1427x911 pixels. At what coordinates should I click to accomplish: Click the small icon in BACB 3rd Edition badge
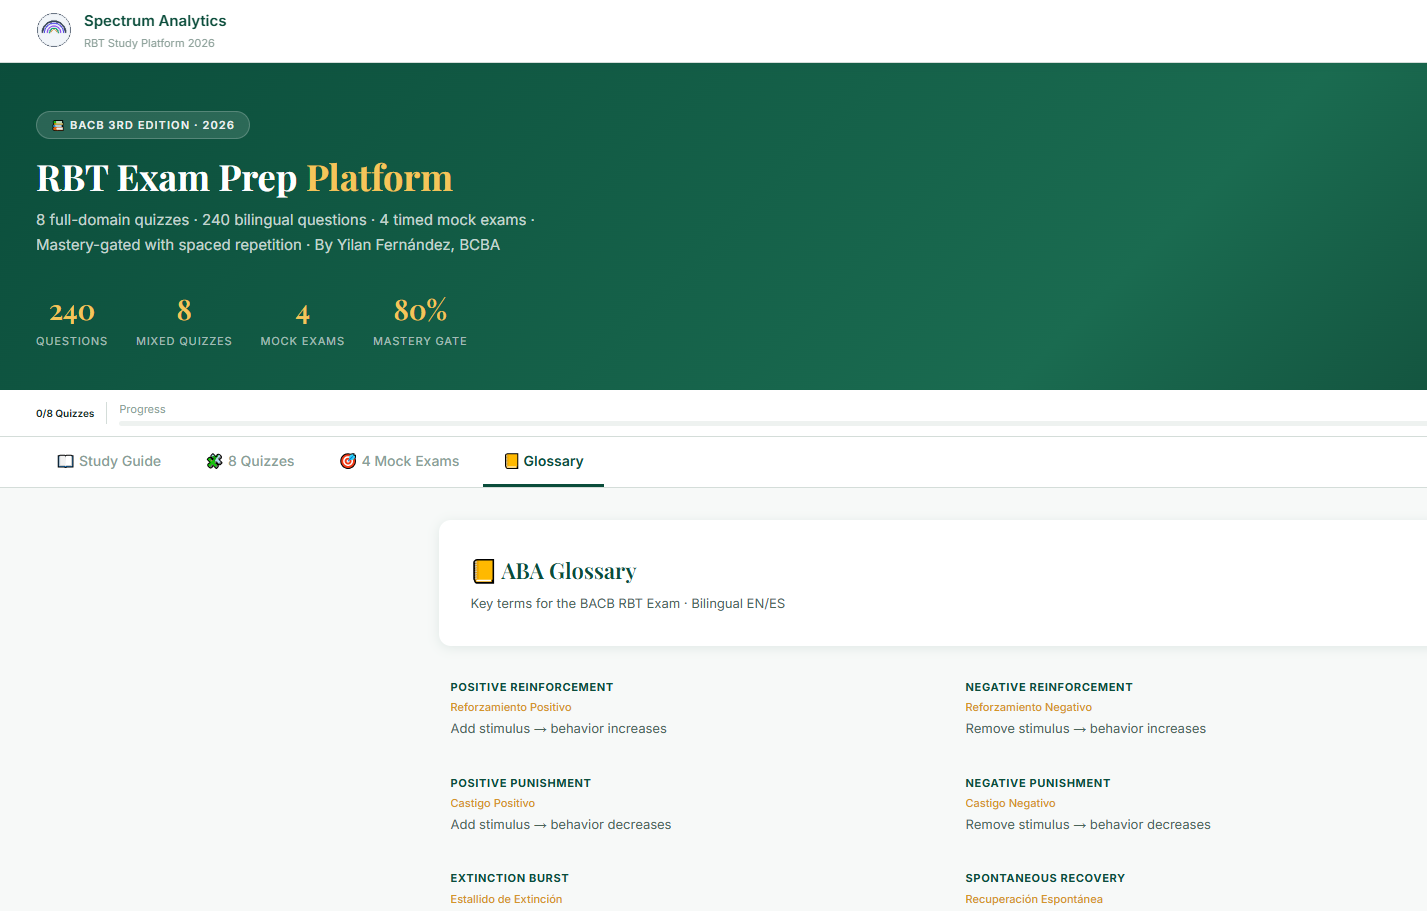[58, 125]
